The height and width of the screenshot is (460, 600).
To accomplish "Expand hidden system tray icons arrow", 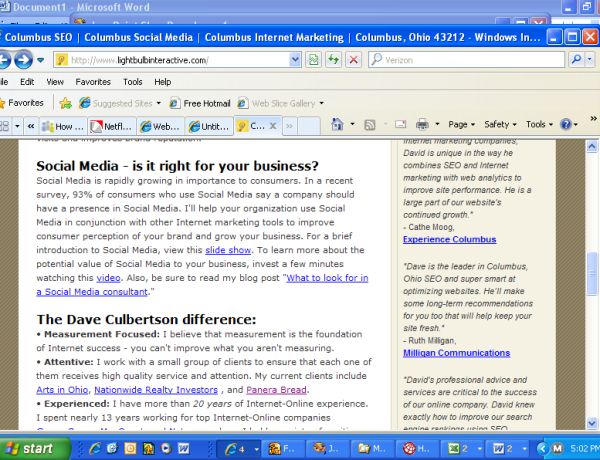I will coord(542,449).
